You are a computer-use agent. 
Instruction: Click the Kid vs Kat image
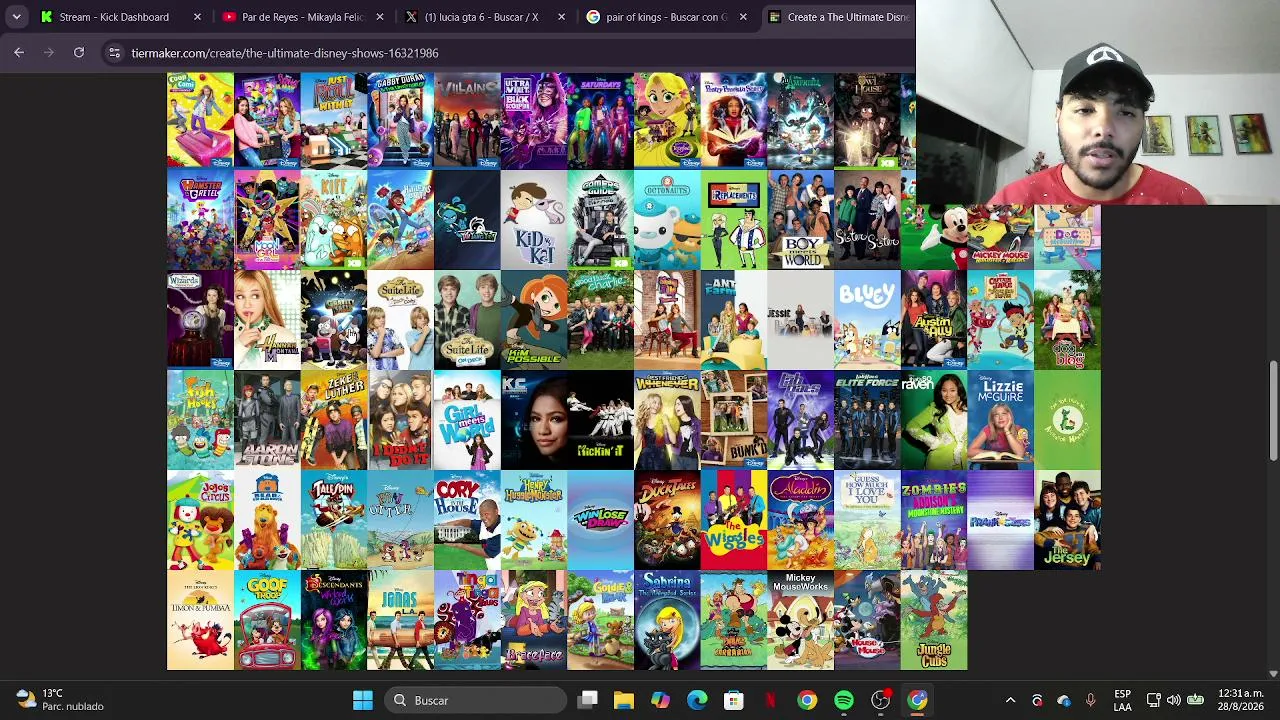pyautogui.click(x=534, y=220)
